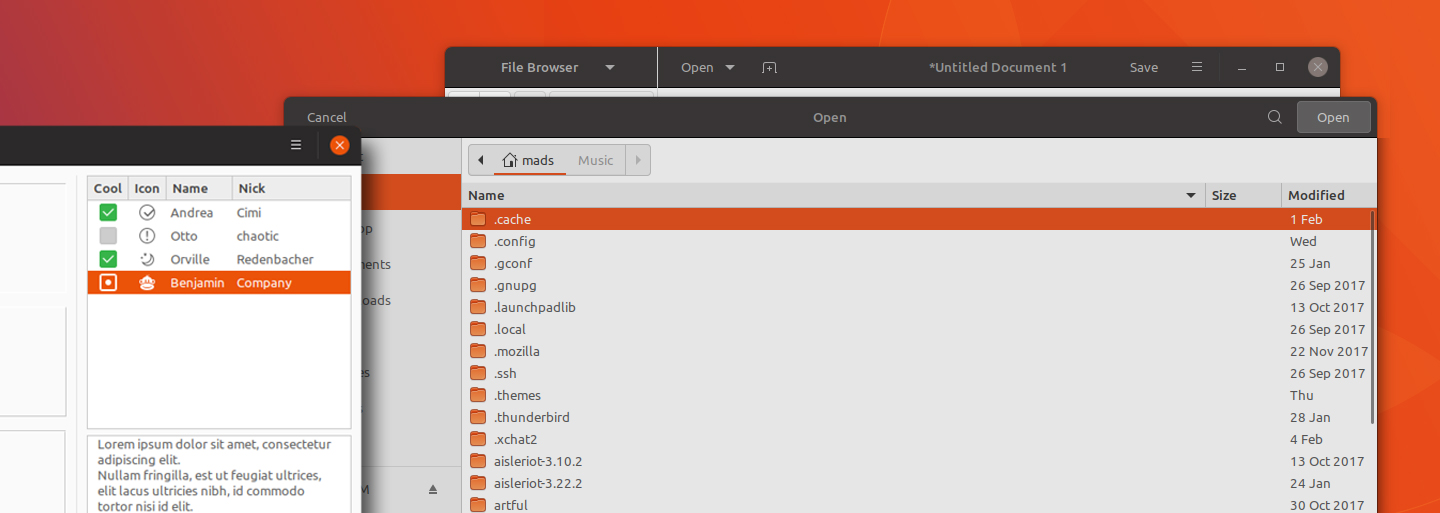Select the .mozilla folder name
Viewport: 1440px width, 513px height.
click(517, 351)
